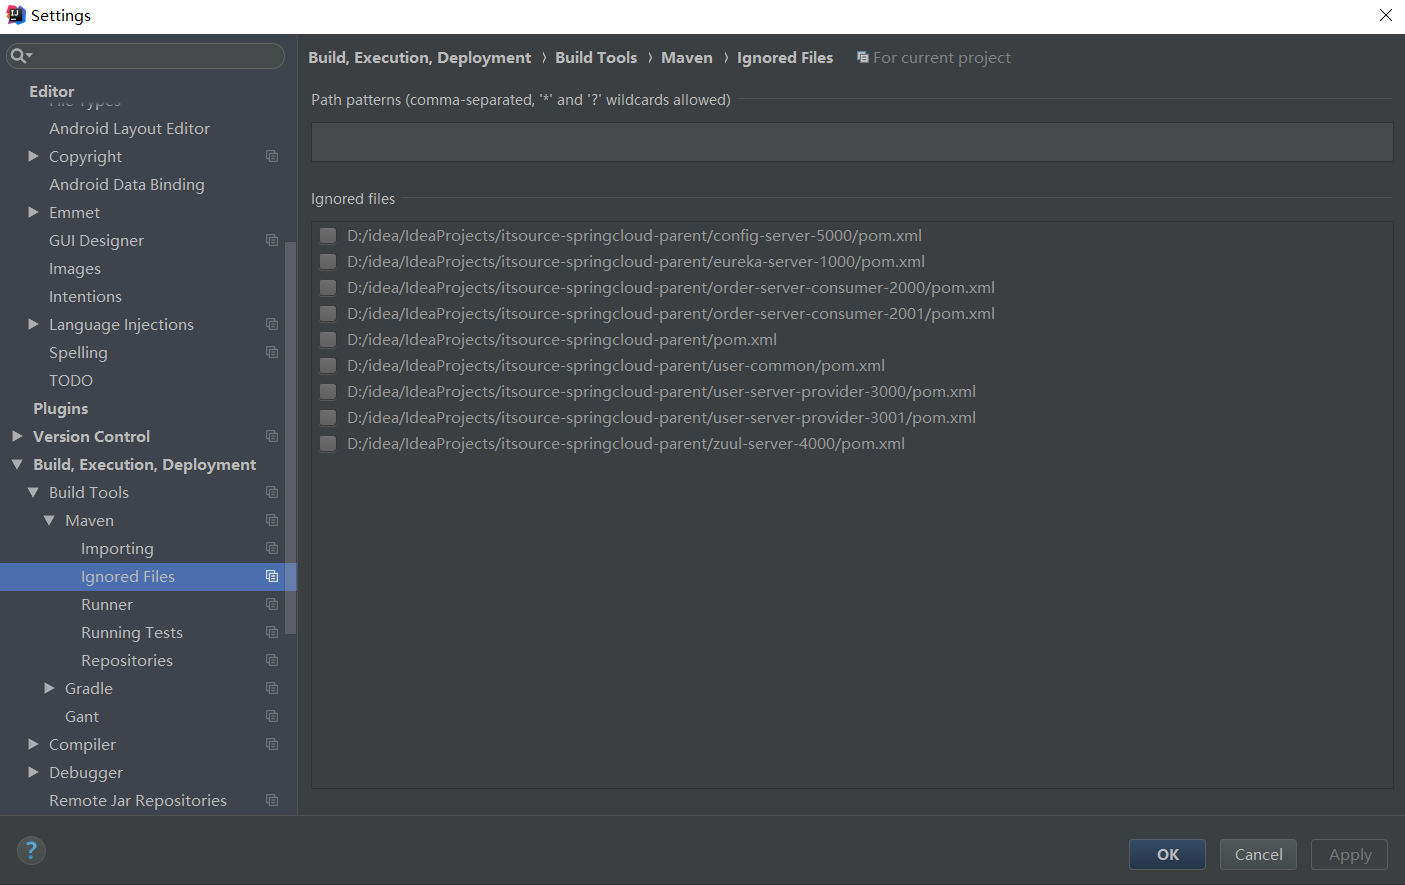This screenshot has height=885, width=1405.
Task: Check user-server-provider-3000/pom.xml checkbox
Action: (x=327, y=391)
